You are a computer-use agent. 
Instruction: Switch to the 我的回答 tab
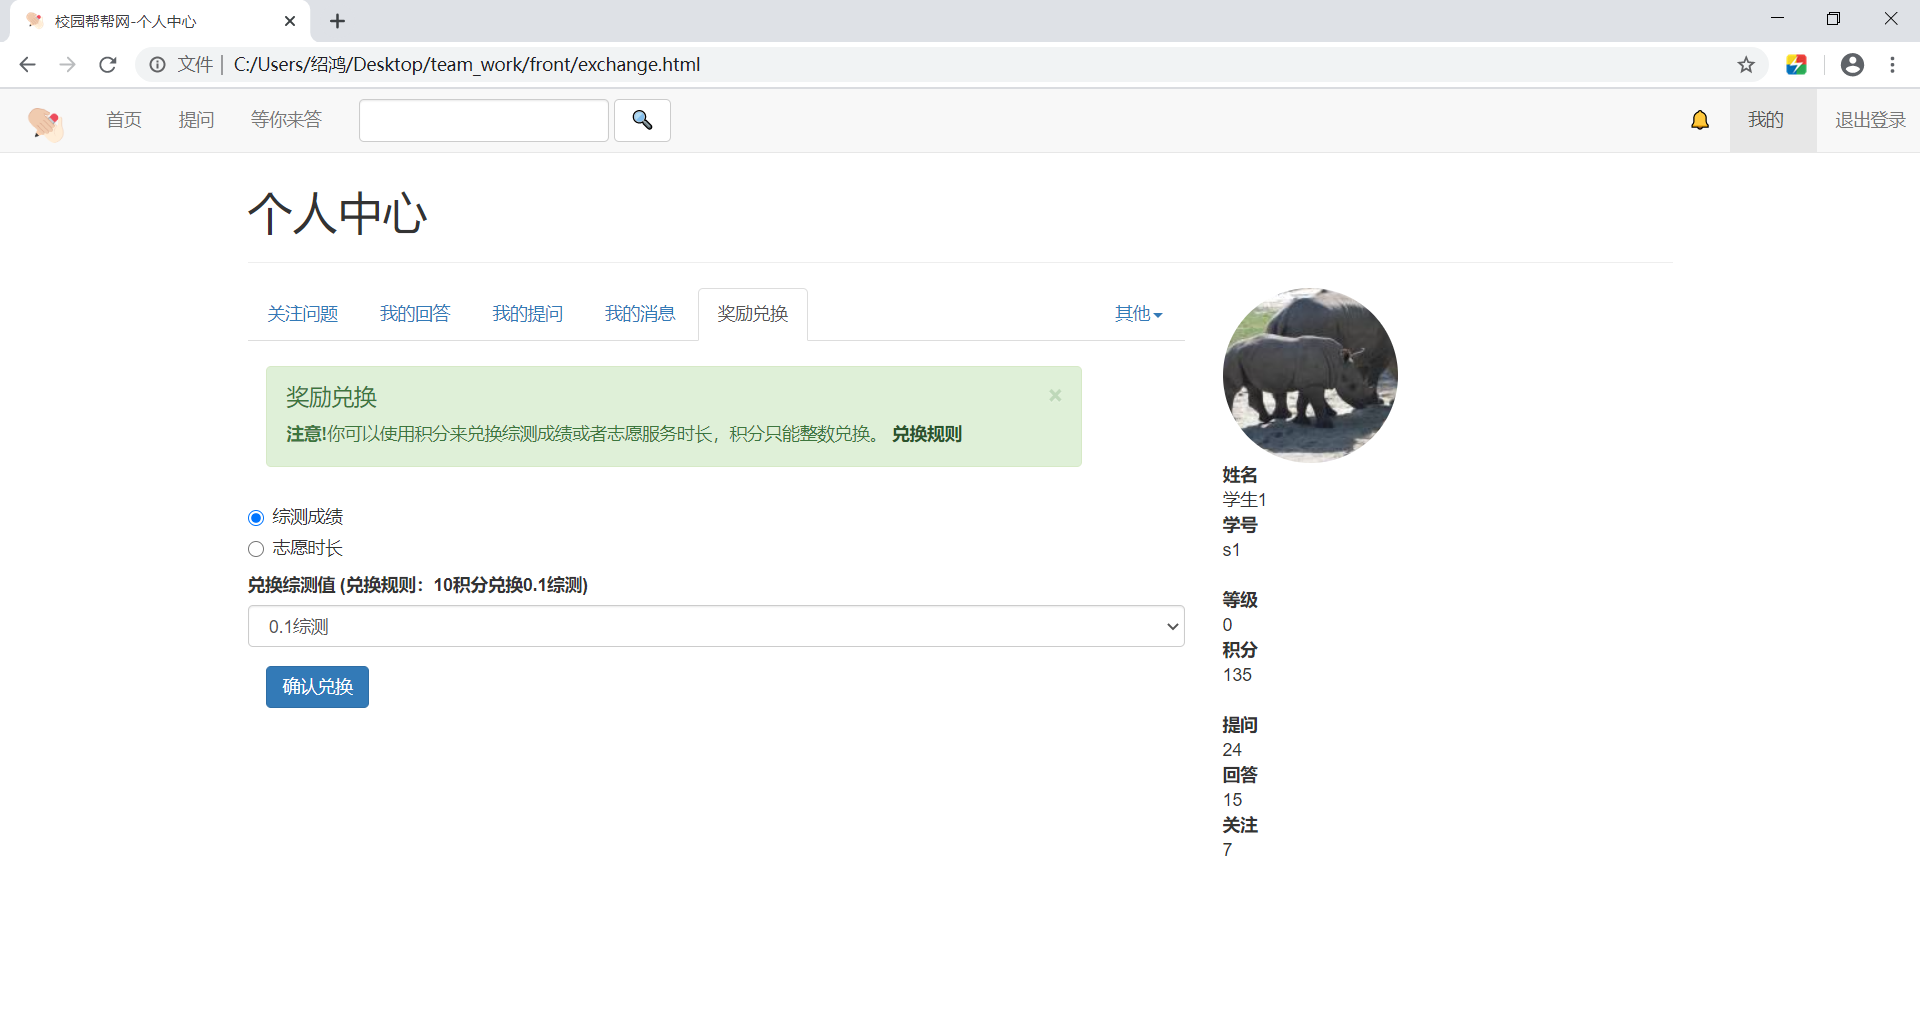[x=415, y=314]
